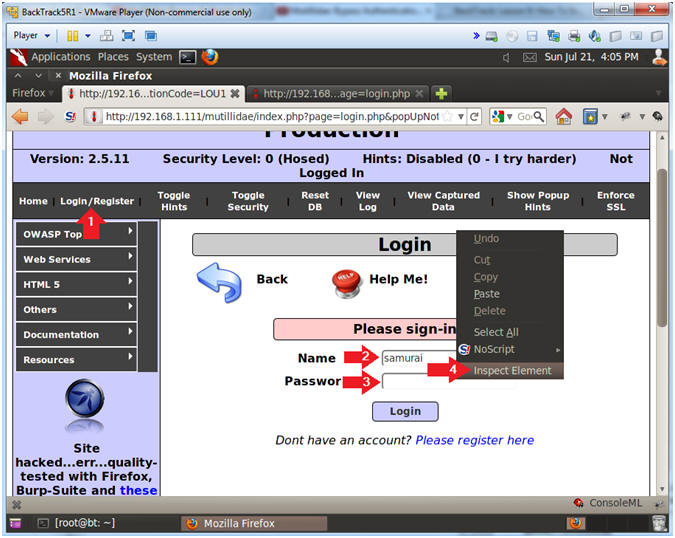Click Toggle Security in the menu bar
The image size is (675, 538).
coord(248,201)
